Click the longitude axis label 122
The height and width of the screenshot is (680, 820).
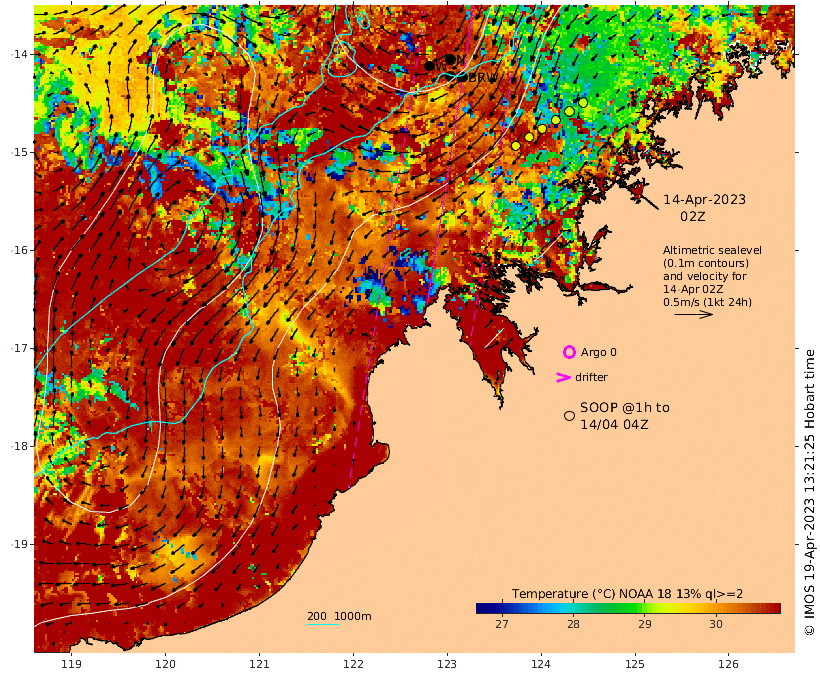(353, 664)
